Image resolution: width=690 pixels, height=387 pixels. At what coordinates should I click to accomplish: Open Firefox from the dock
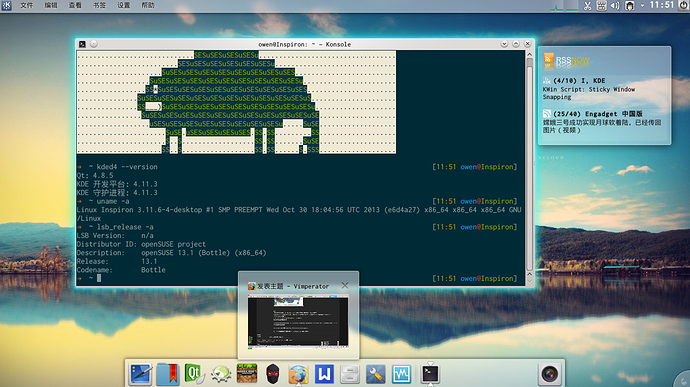pyautogui.click(x=298, y=374)
